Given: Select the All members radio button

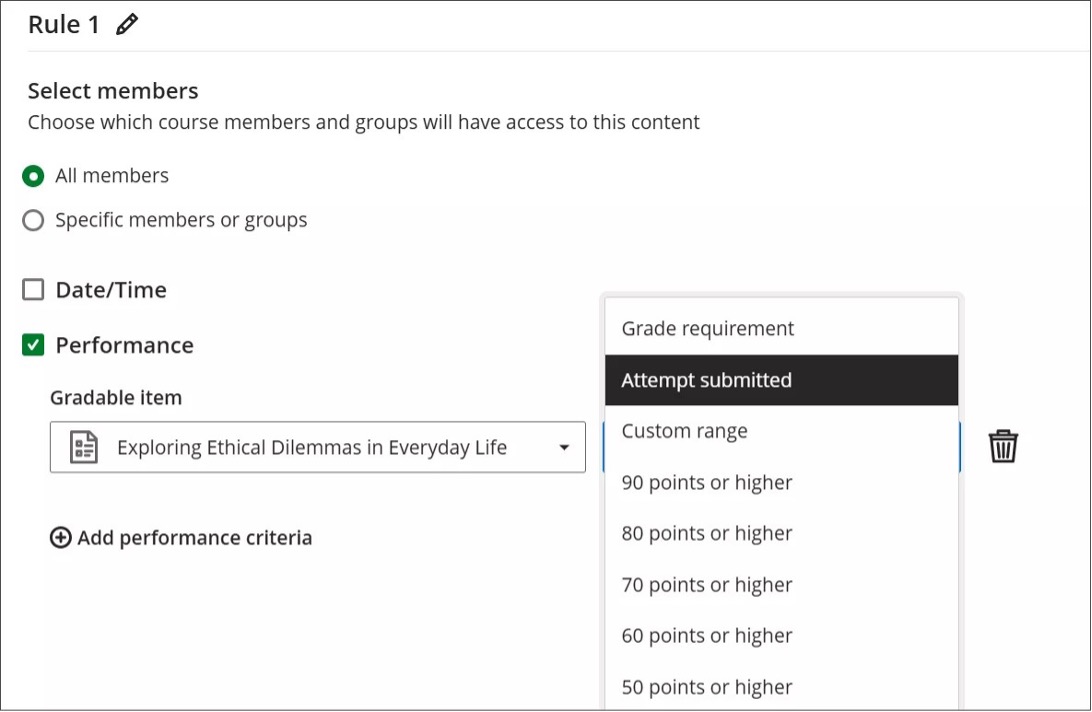Looking at the screenshot, I should [x=35, y=175].
